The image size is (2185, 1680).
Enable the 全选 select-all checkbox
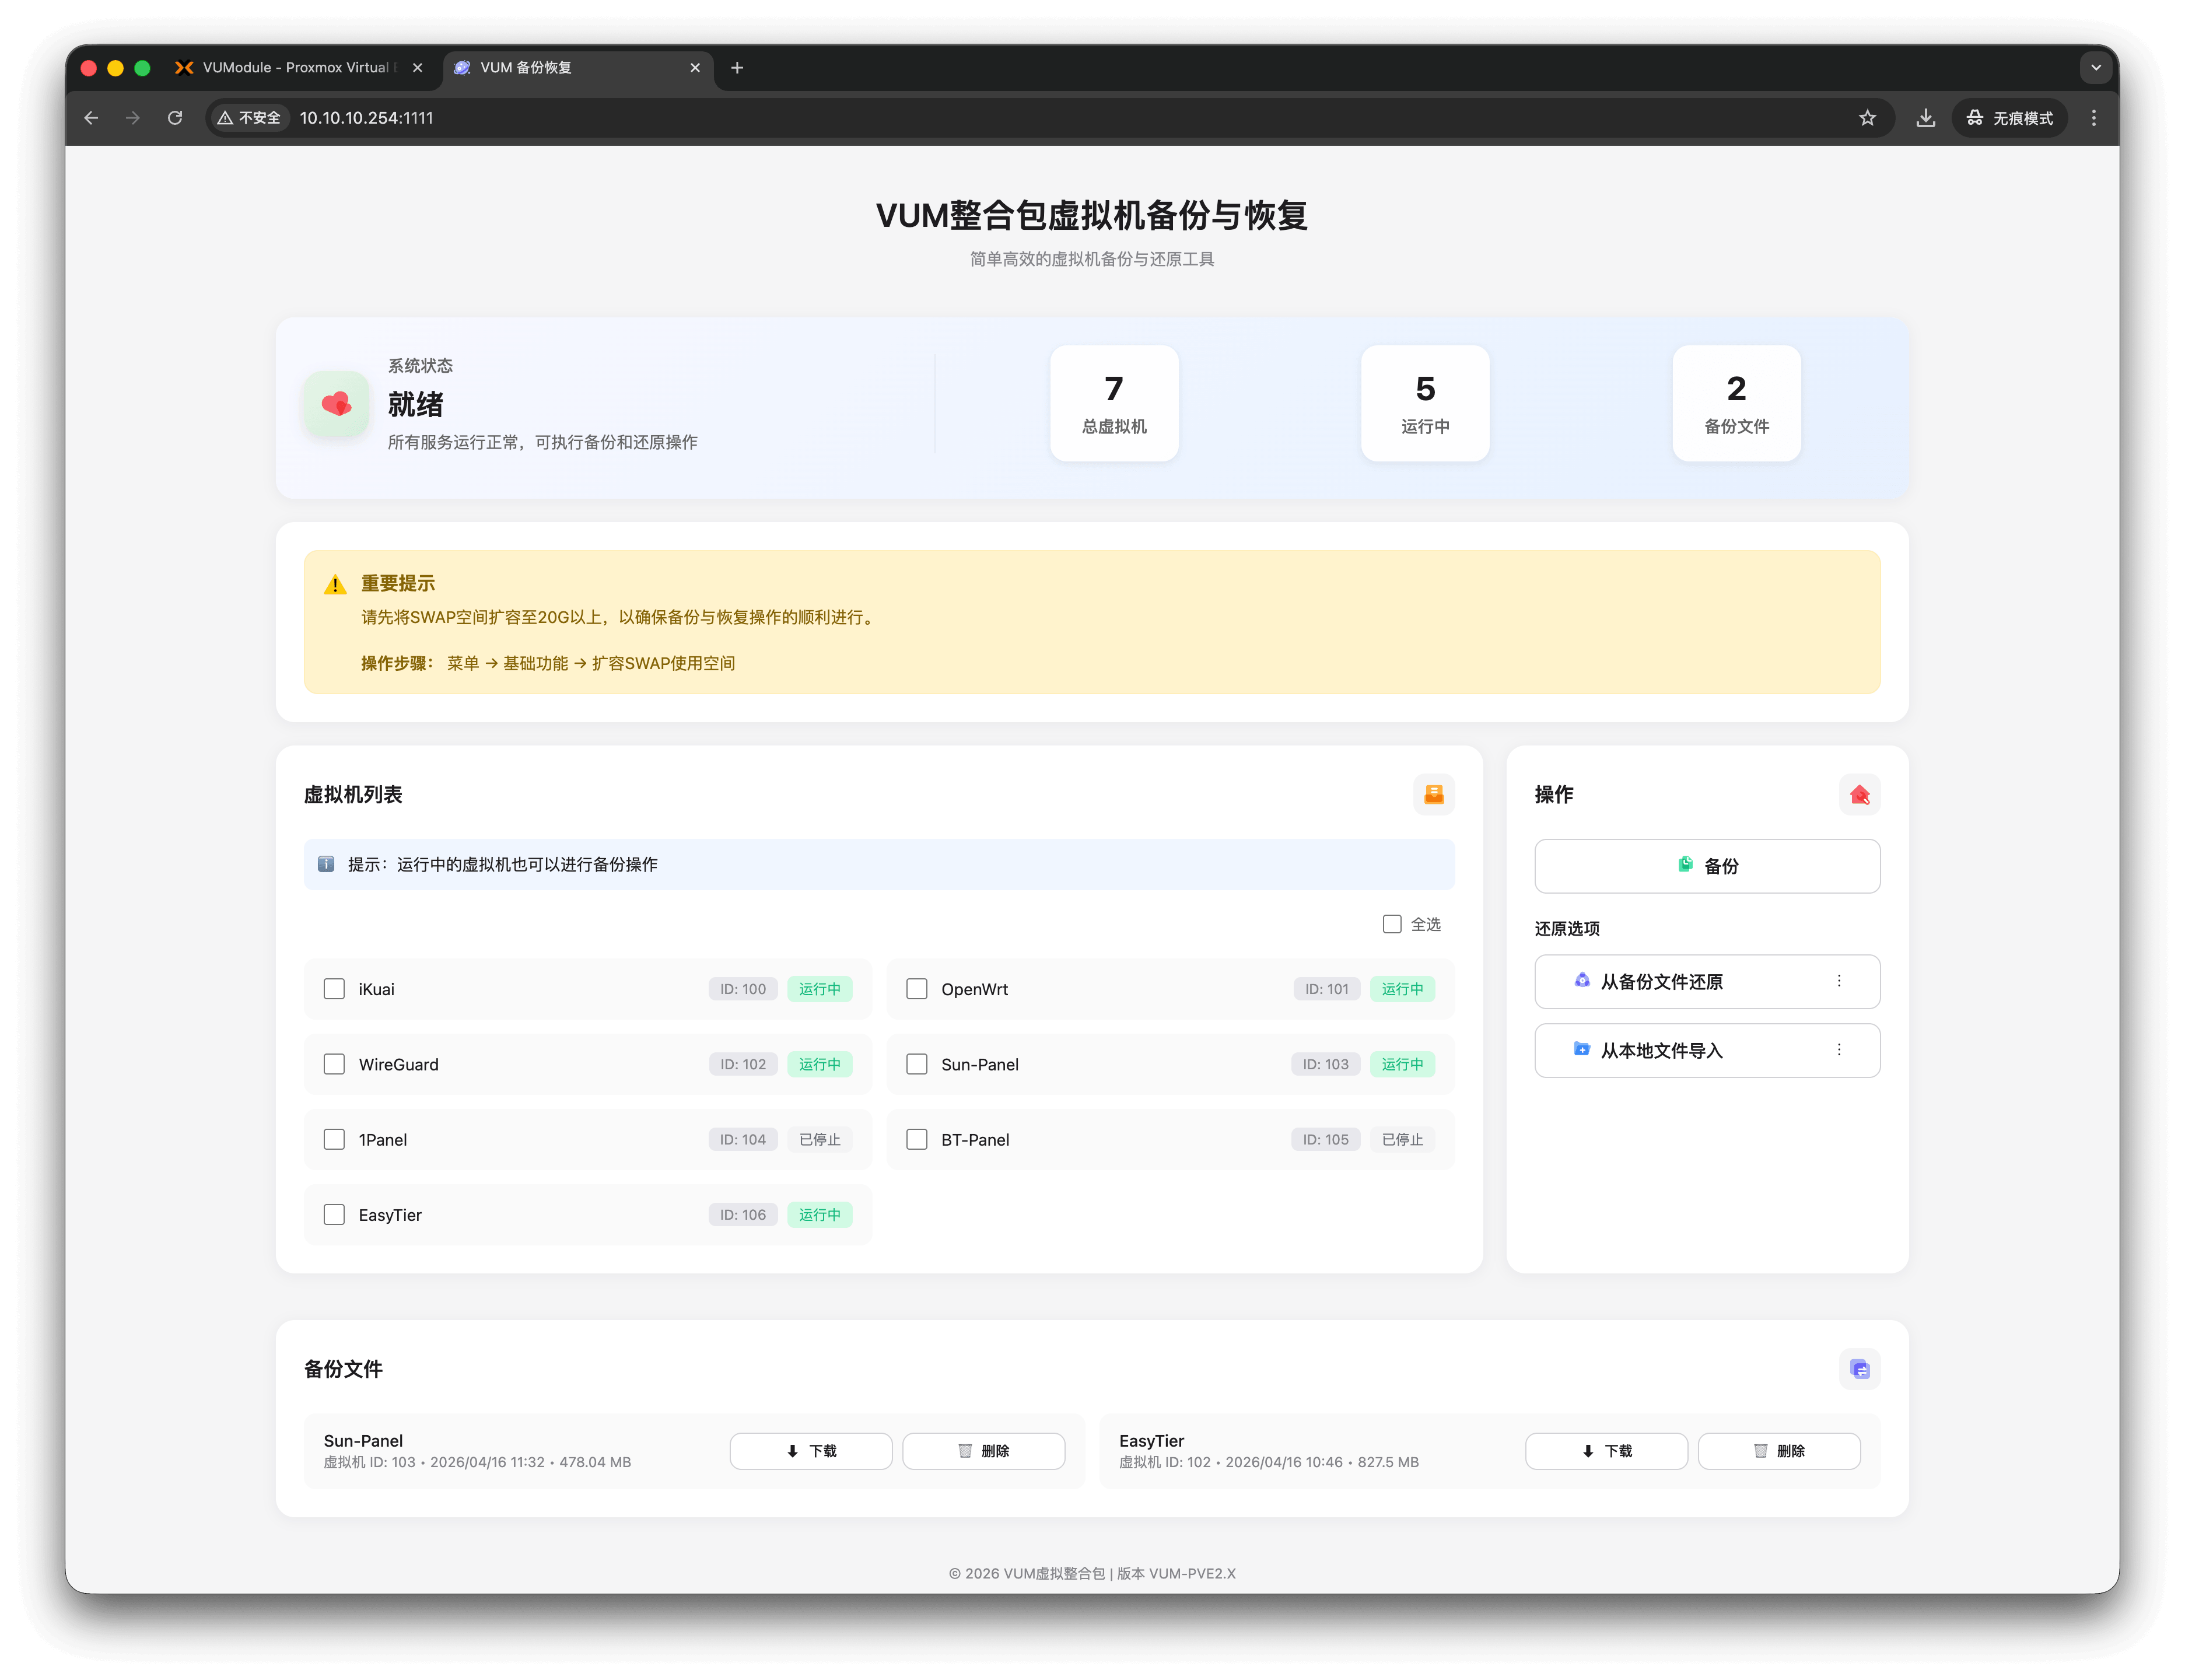[x=1391, y=924]
